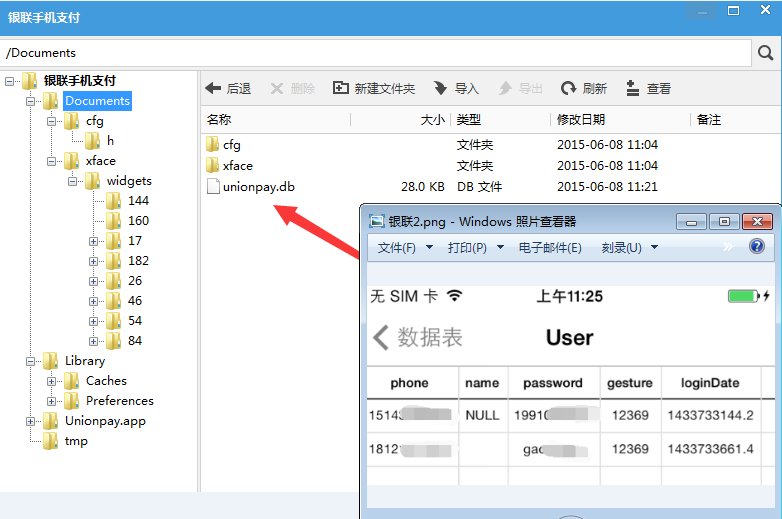Click the 刷新 refresh icon
782x519 pixels.
click(568, 88)
